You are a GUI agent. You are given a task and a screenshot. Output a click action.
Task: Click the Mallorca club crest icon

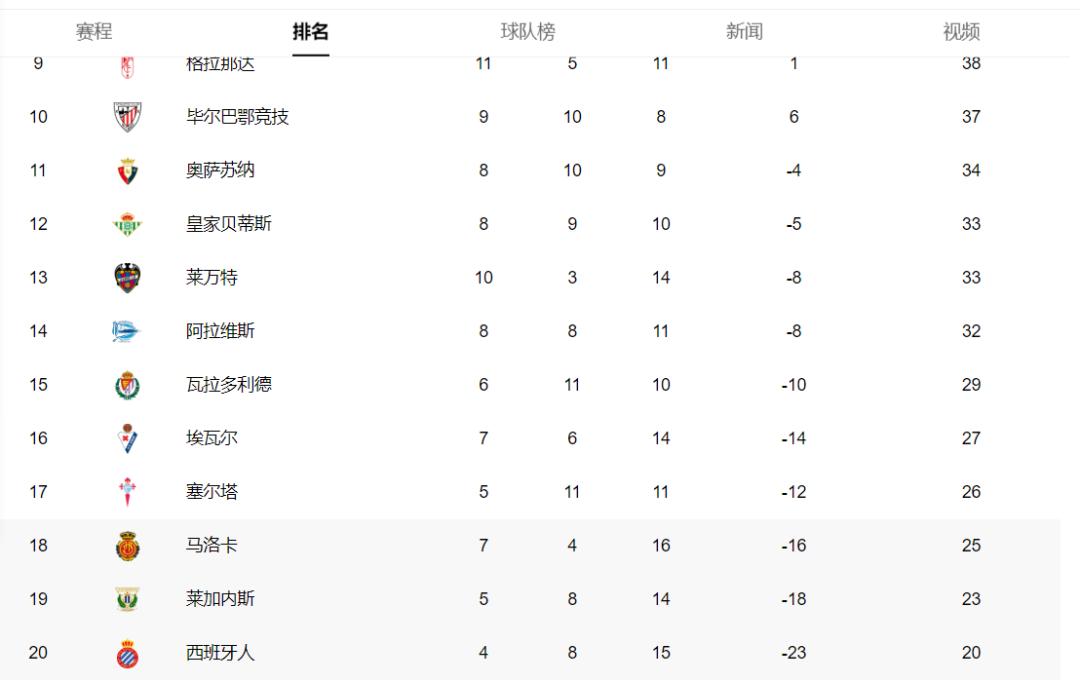(x=127, y=546)
